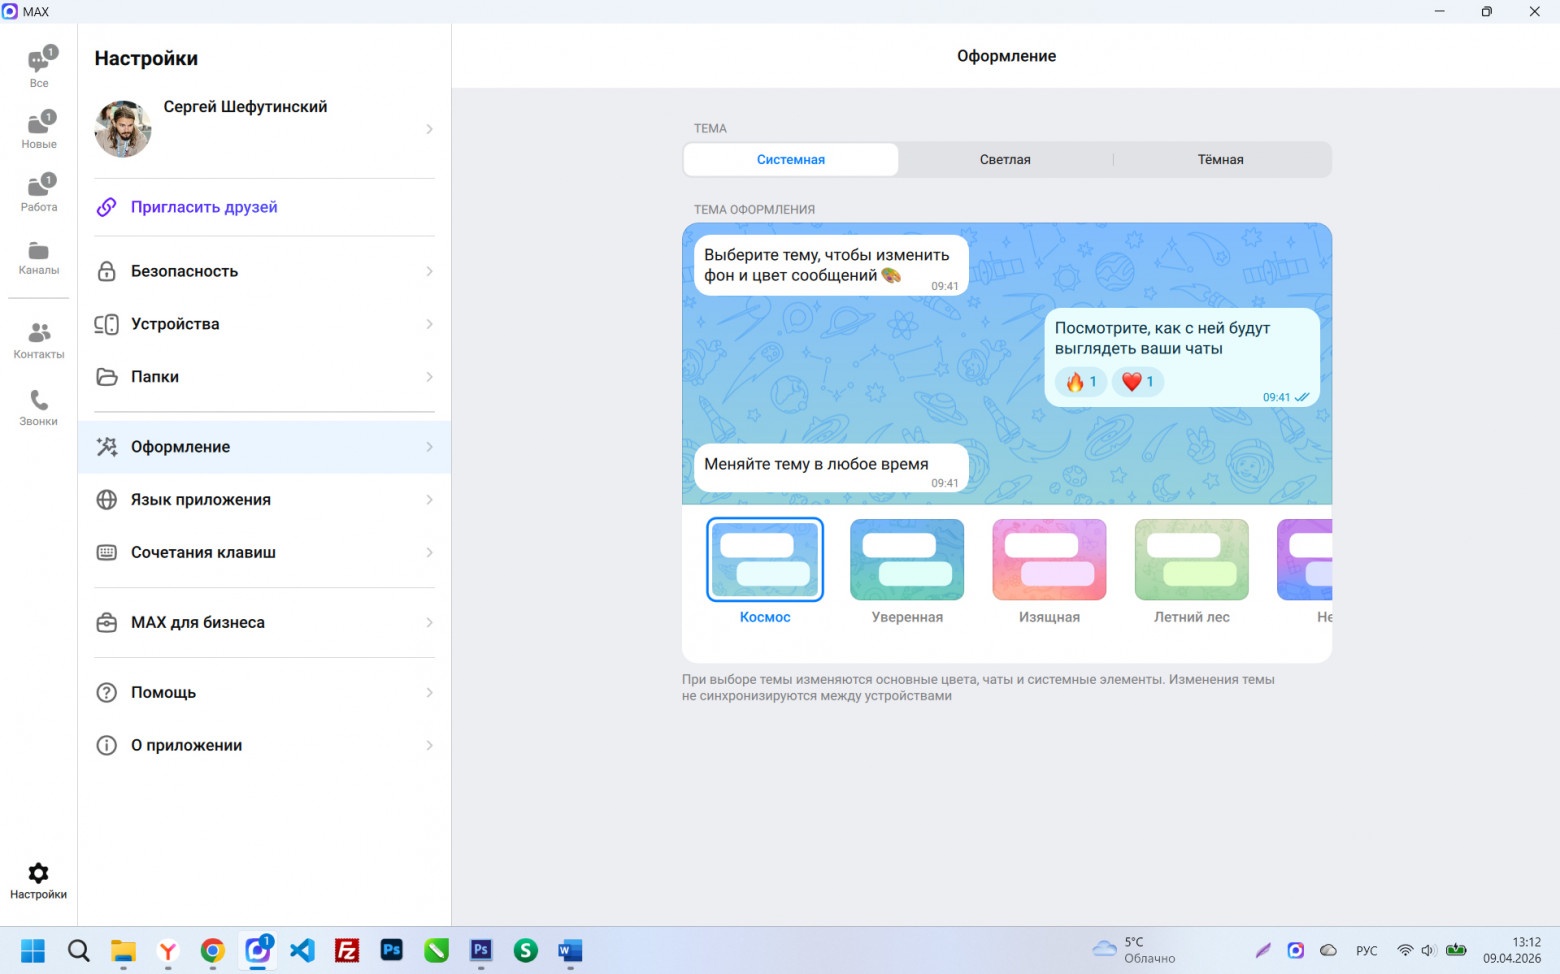The image size is (1560, 974).
Task: Expand the profile row chevron for Сергей Шефутинский
Action: click(429, 129)
